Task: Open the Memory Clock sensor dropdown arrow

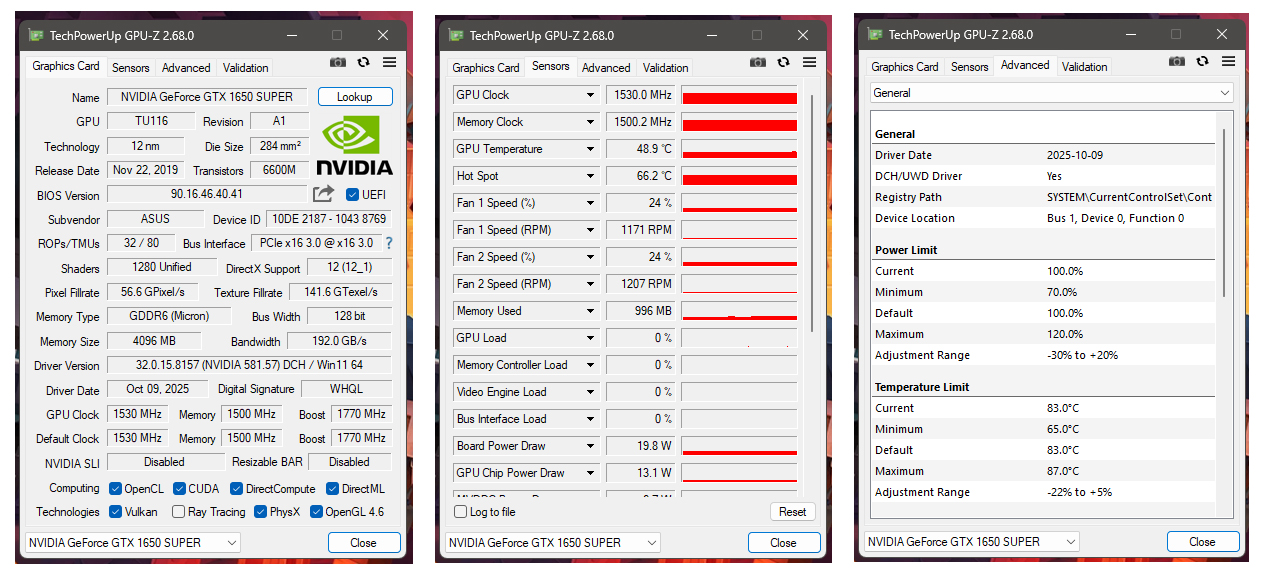Action: [x=590, y=123]
